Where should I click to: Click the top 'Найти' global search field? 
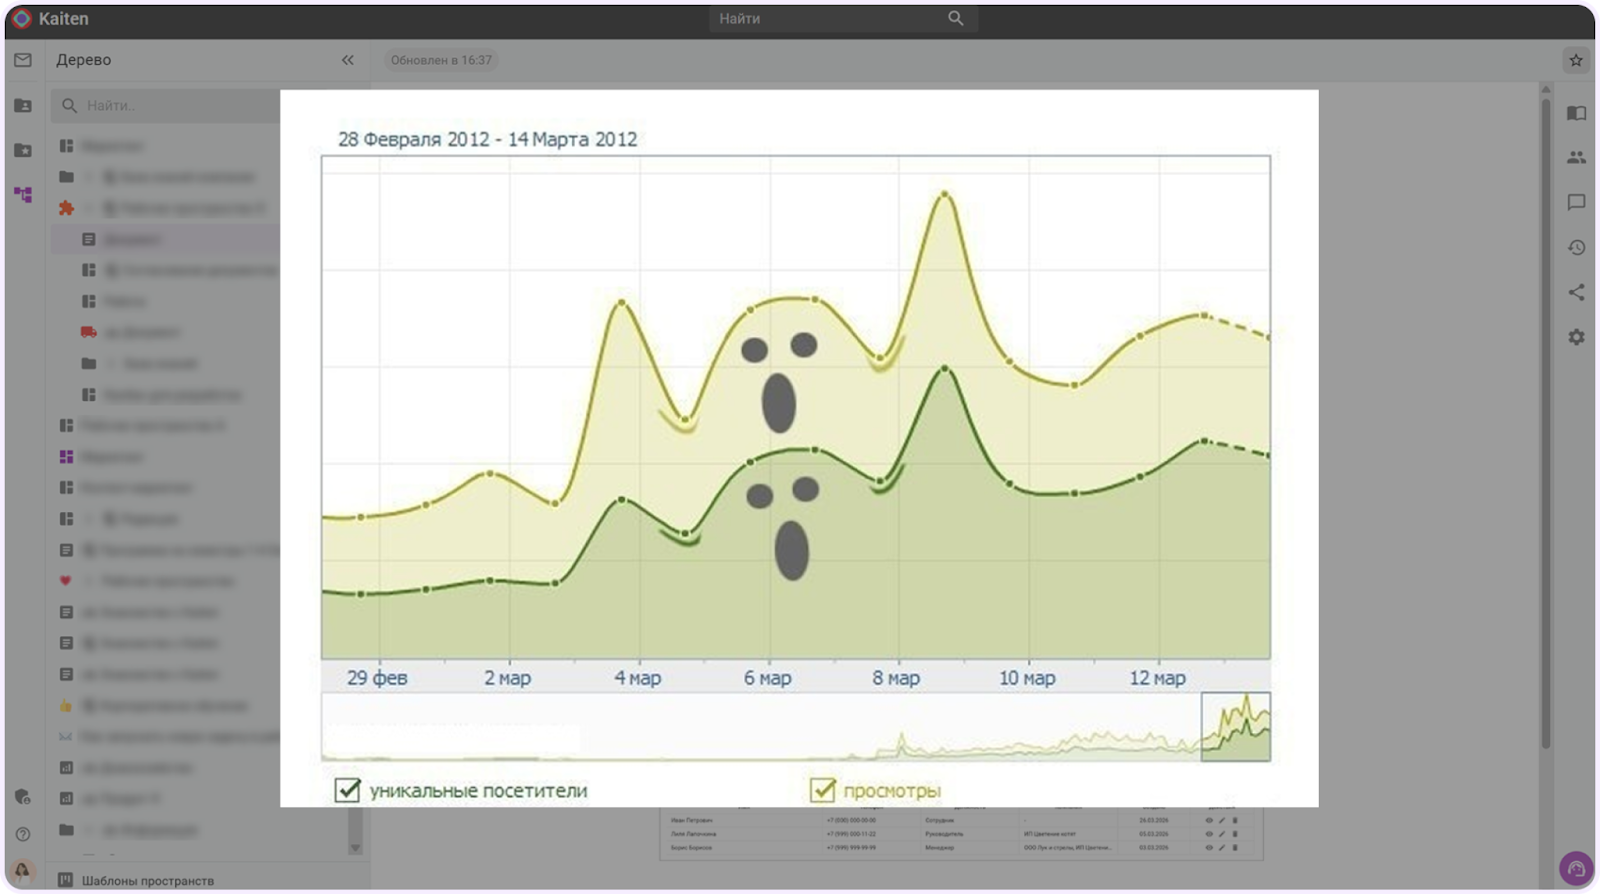click(x=830, y=19)
